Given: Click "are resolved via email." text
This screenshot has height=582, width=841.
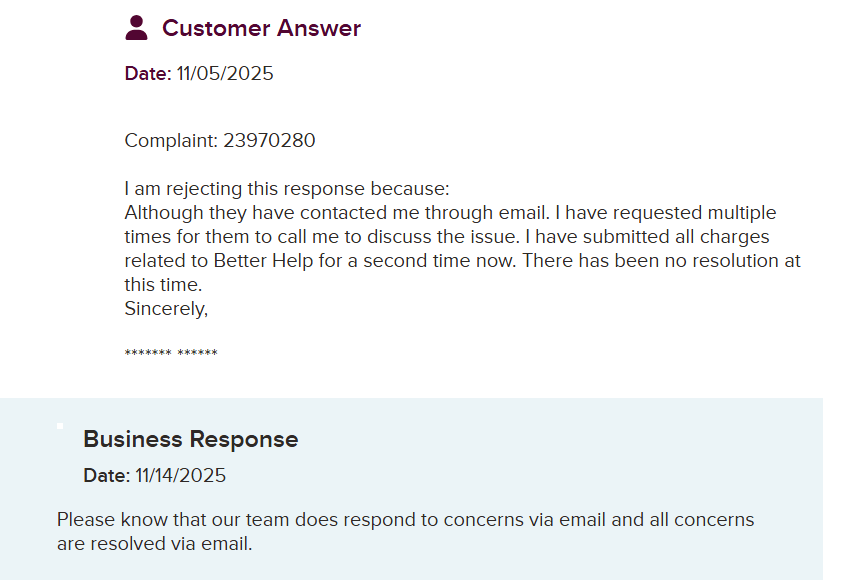Looking at the screenshot, I should pos(154,544).
